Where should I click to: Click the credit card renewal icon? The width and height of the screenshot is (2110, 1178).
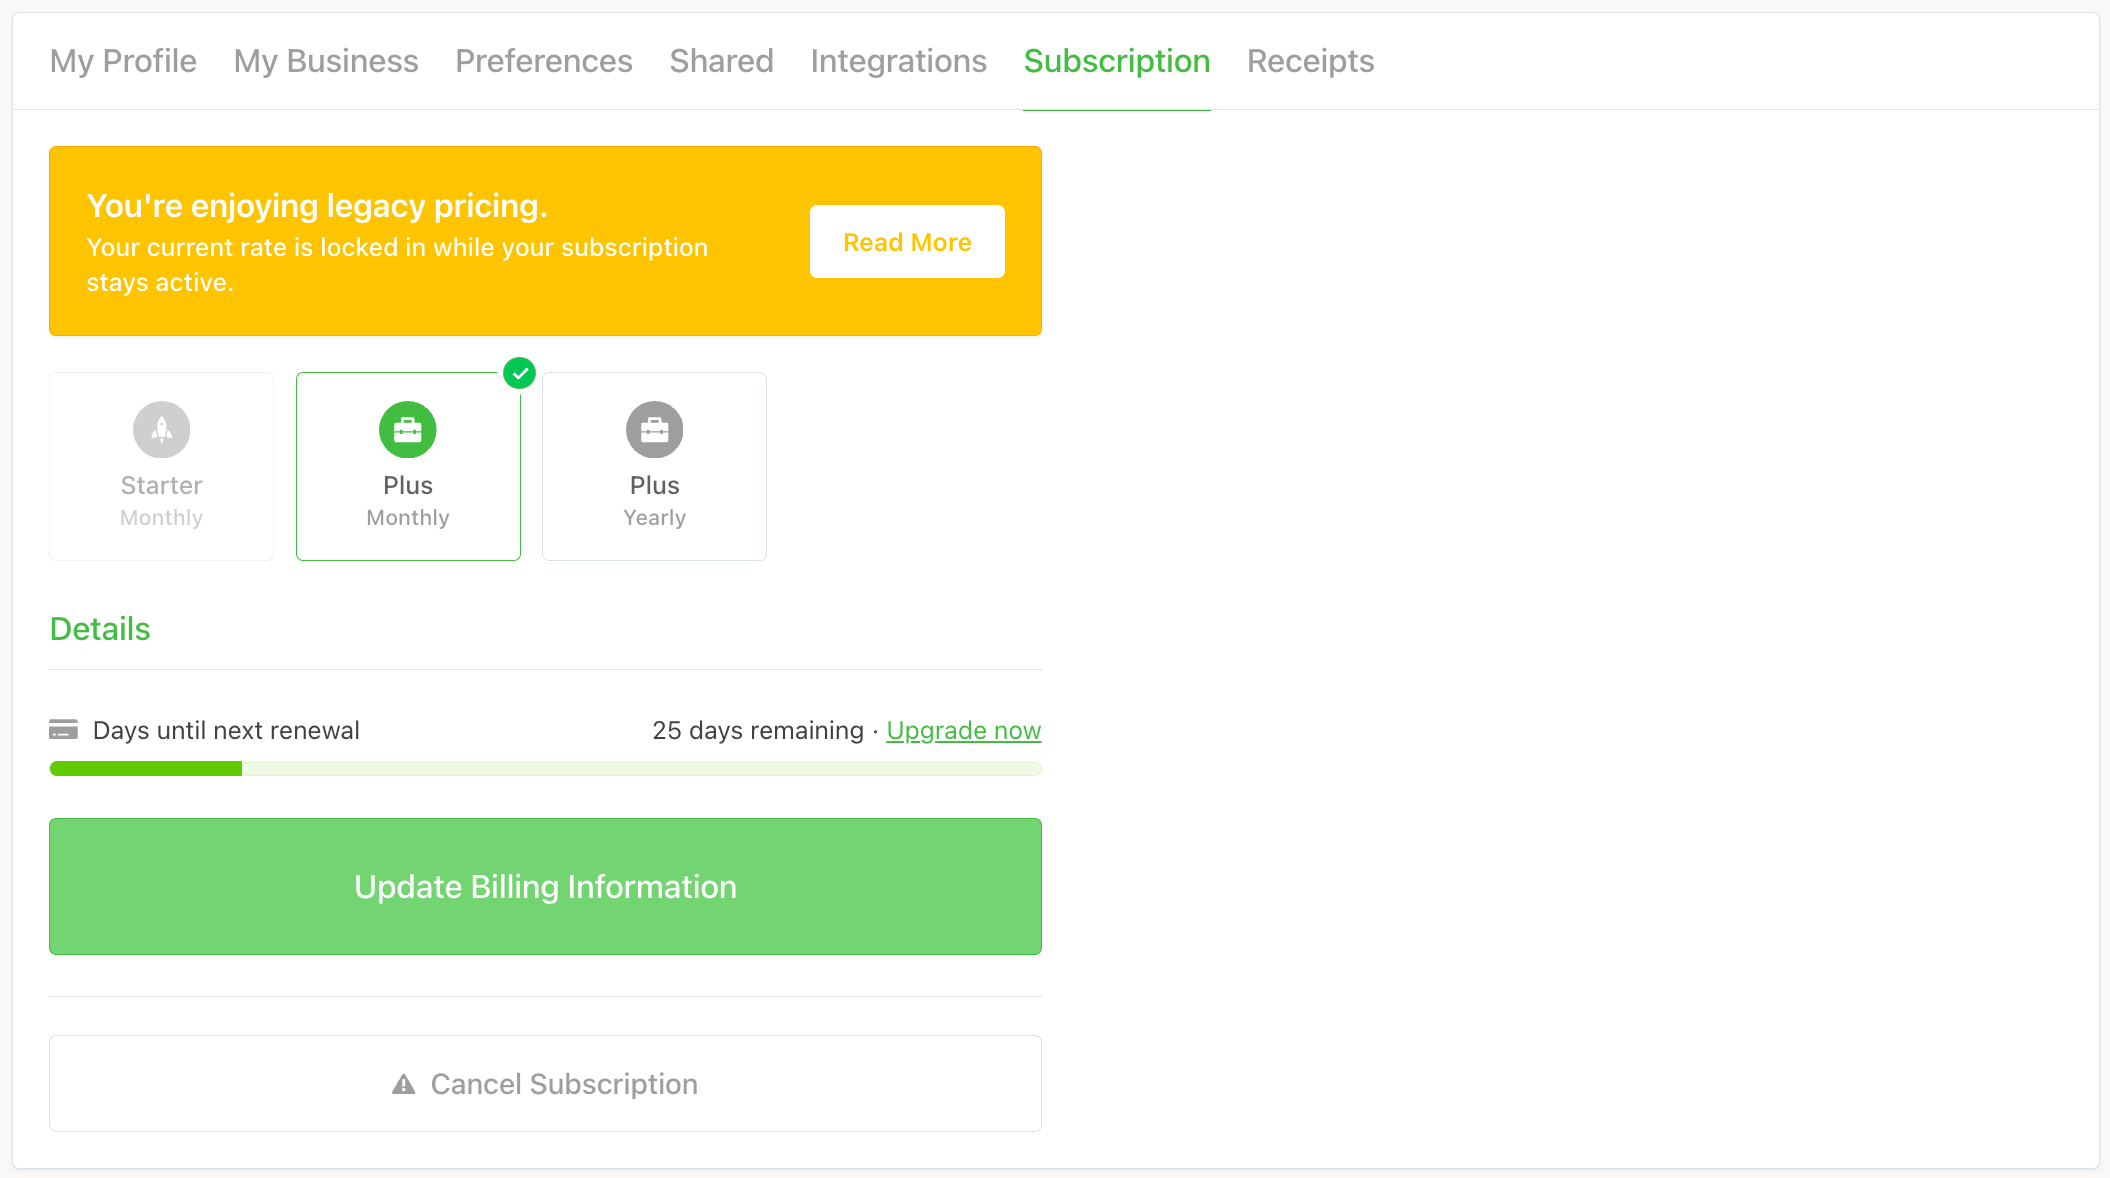(x=63, y=730)
